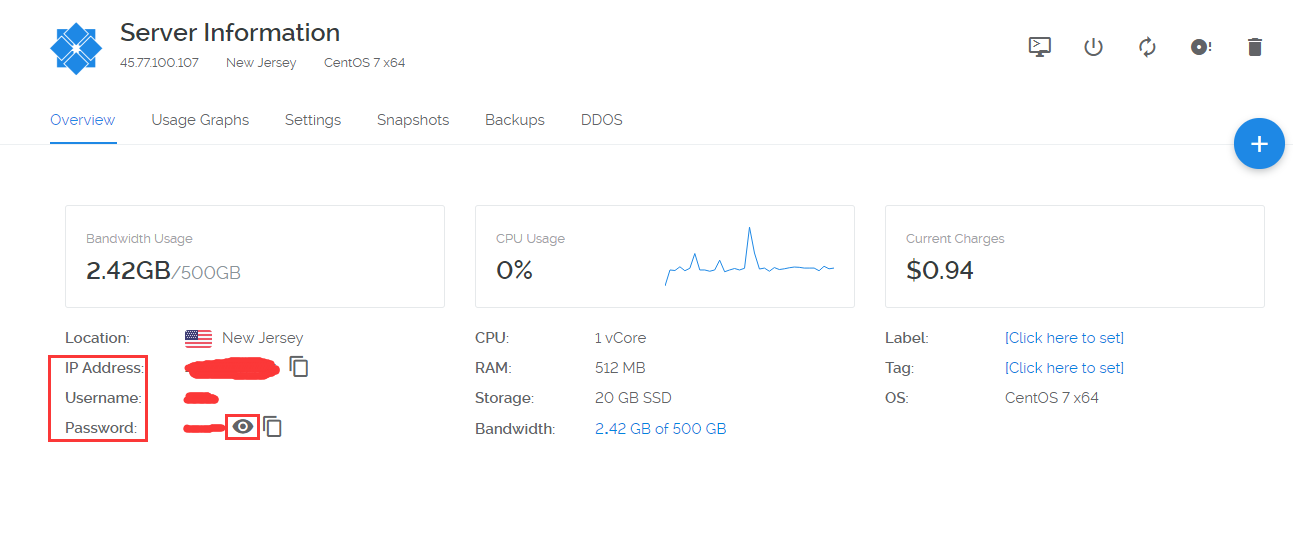
Task: Copy the IP address to clipboard
Action: tap(299, 367)
